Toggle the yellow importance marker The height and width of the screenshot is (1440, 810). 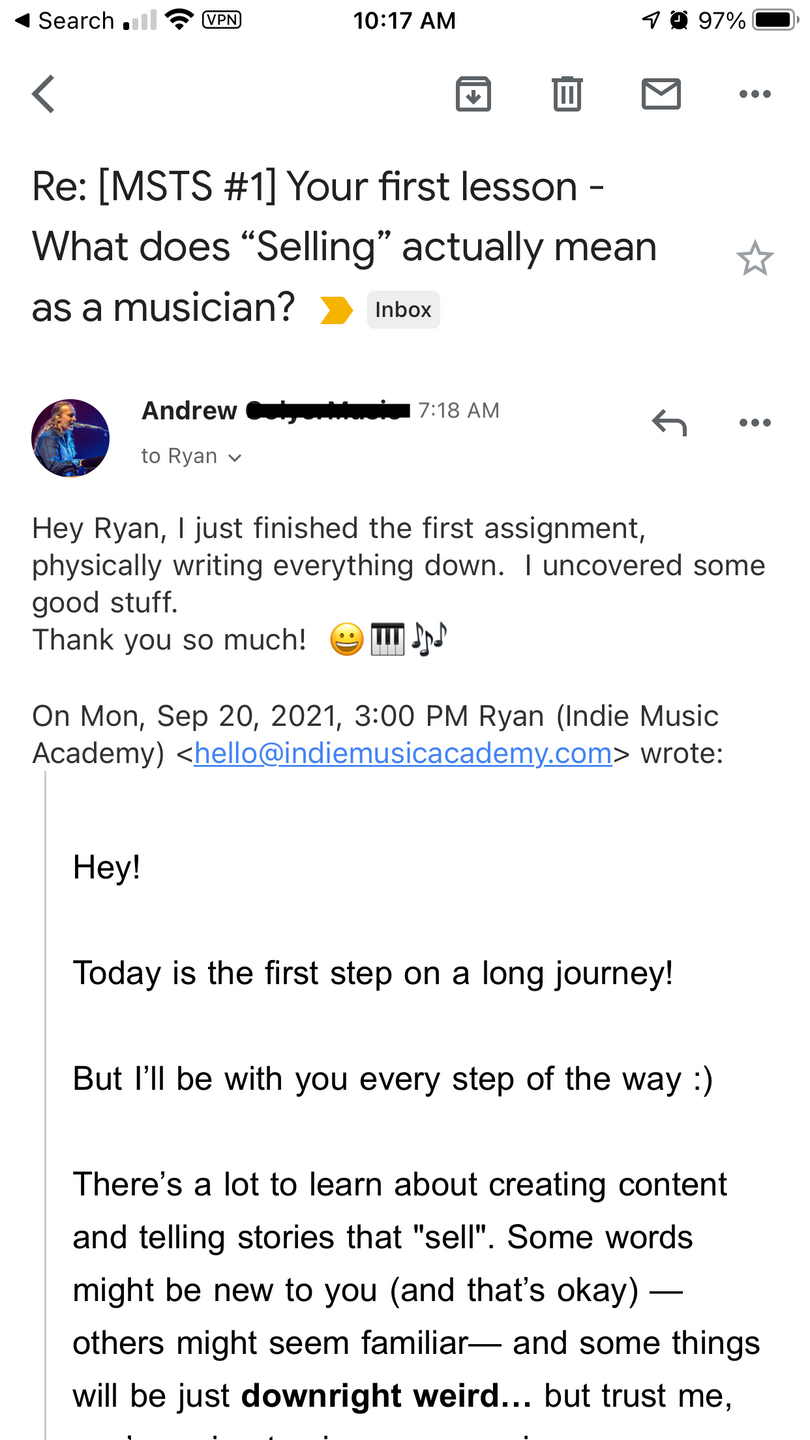click(336, 311)
